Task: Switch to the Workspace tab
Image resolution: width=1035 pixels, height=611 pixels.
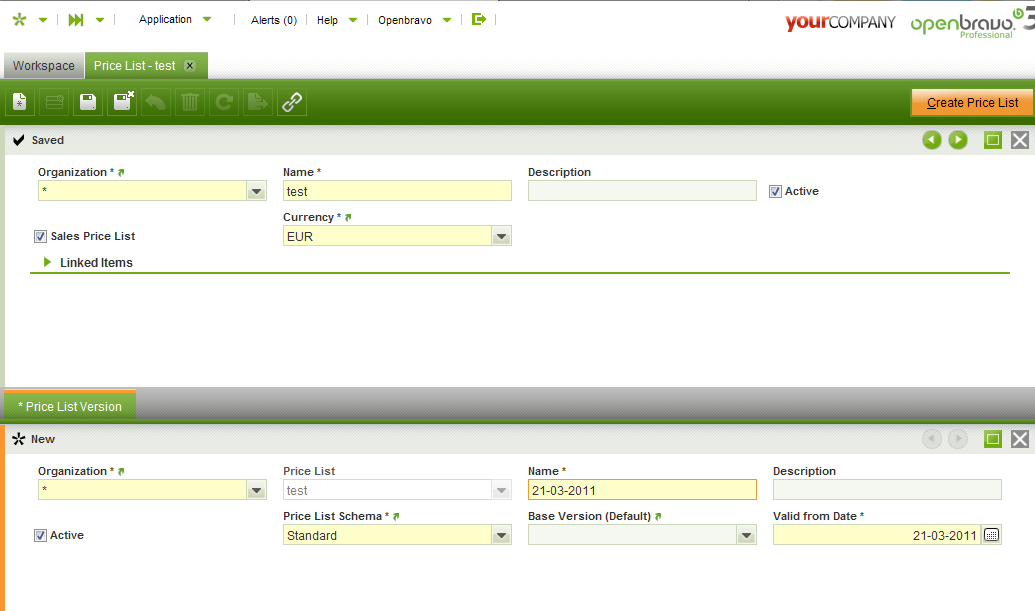Action: tap(44, 65)
